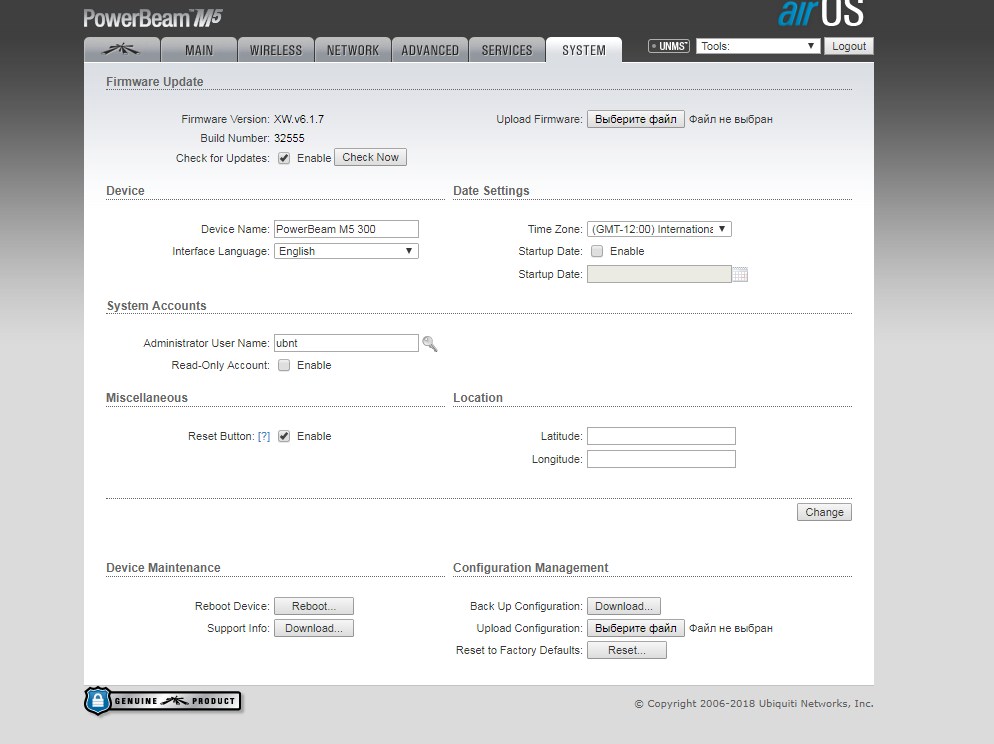994x744 pixels.
Task: Click the PowerBeam M5 logo
Action: (153, 18)
